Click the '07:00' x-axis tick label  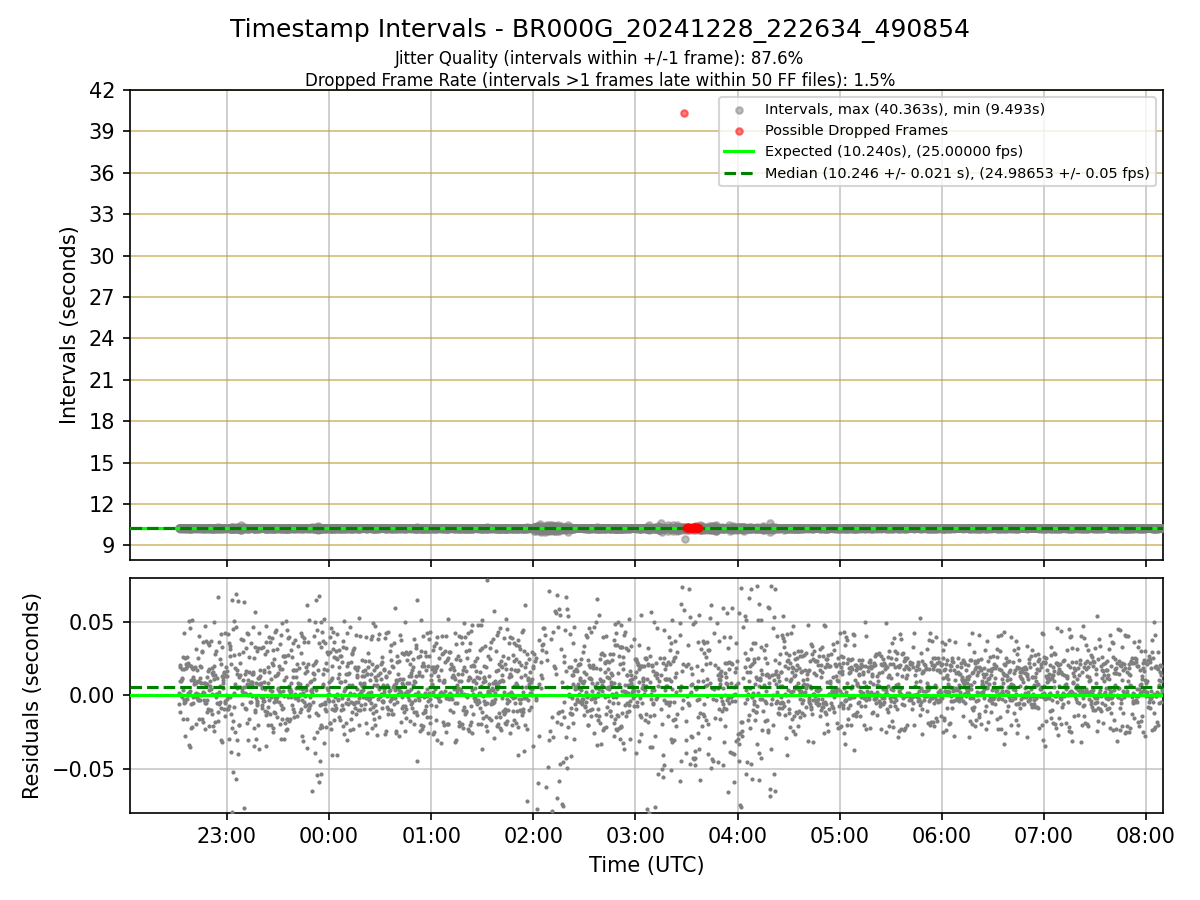[1043, 835]
